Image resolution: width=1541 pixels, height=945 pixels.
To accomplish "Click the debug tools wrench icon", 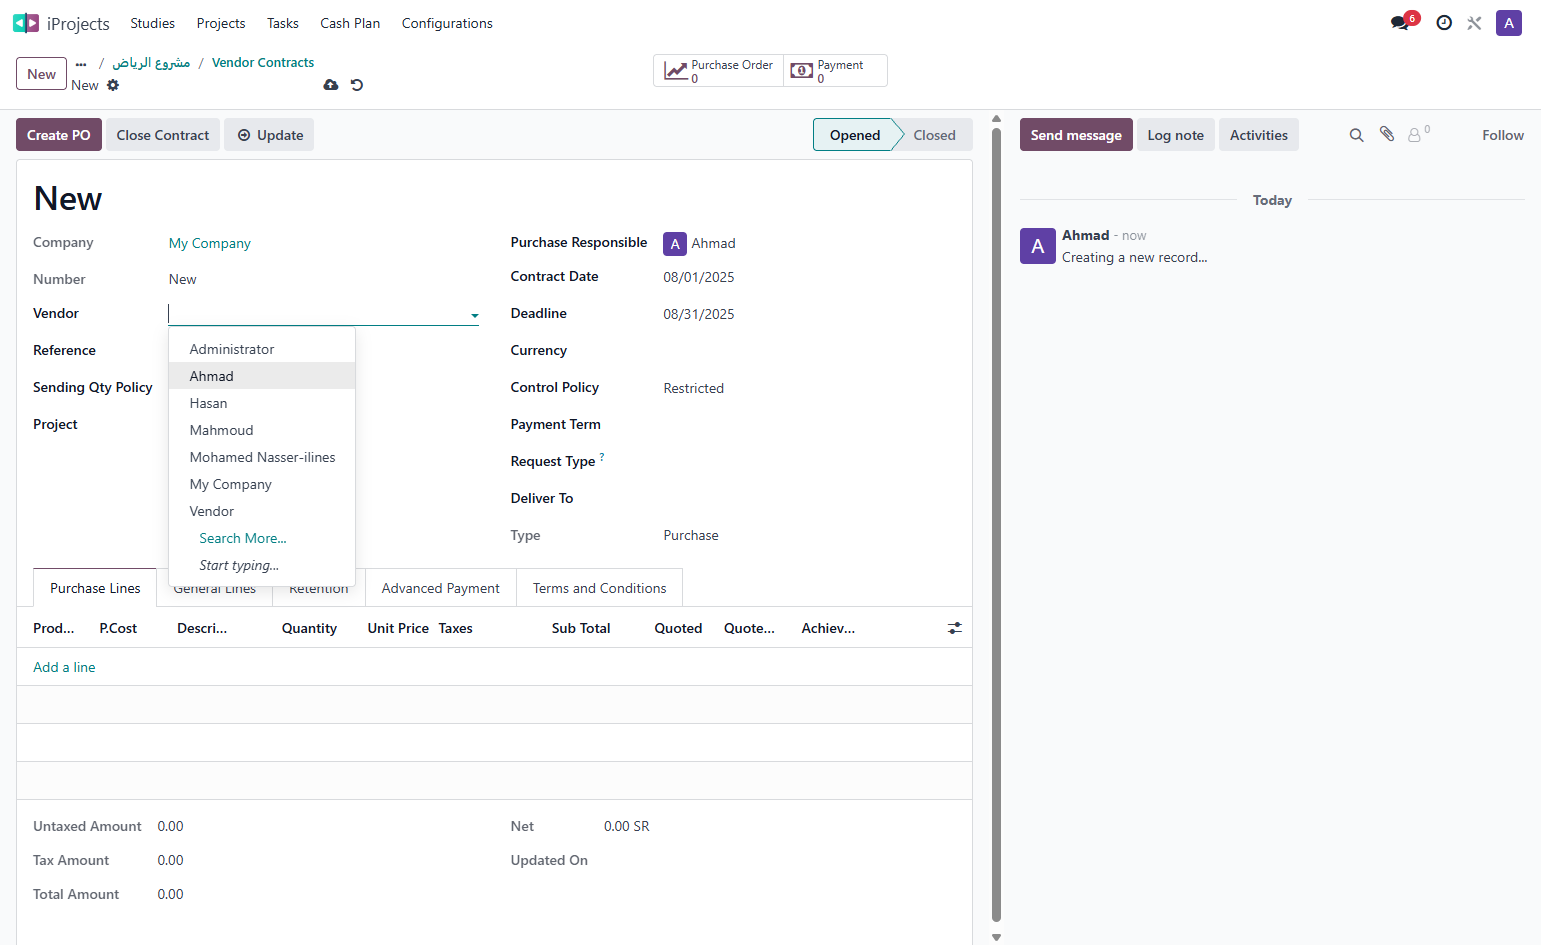I will (1474, 23).
